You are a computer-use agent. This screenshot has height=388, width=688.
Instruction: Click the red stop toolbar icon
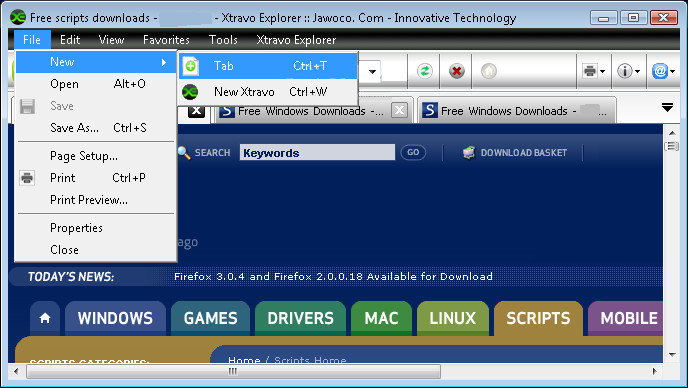pyautogui.click(x=457, y=71)
